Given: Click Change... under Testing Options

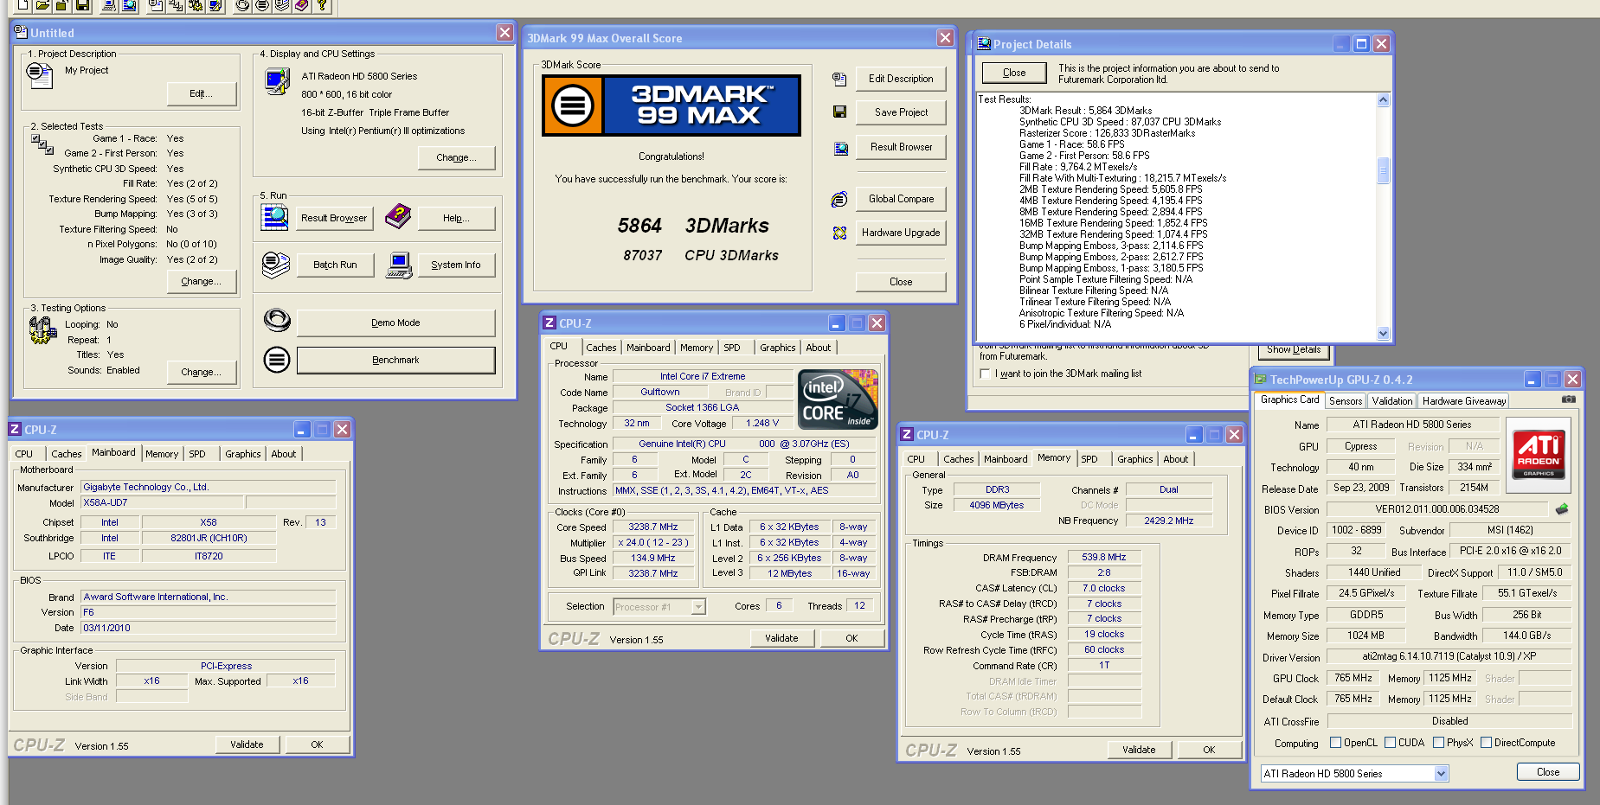Looking at the screenshot, I should [202, 372].
